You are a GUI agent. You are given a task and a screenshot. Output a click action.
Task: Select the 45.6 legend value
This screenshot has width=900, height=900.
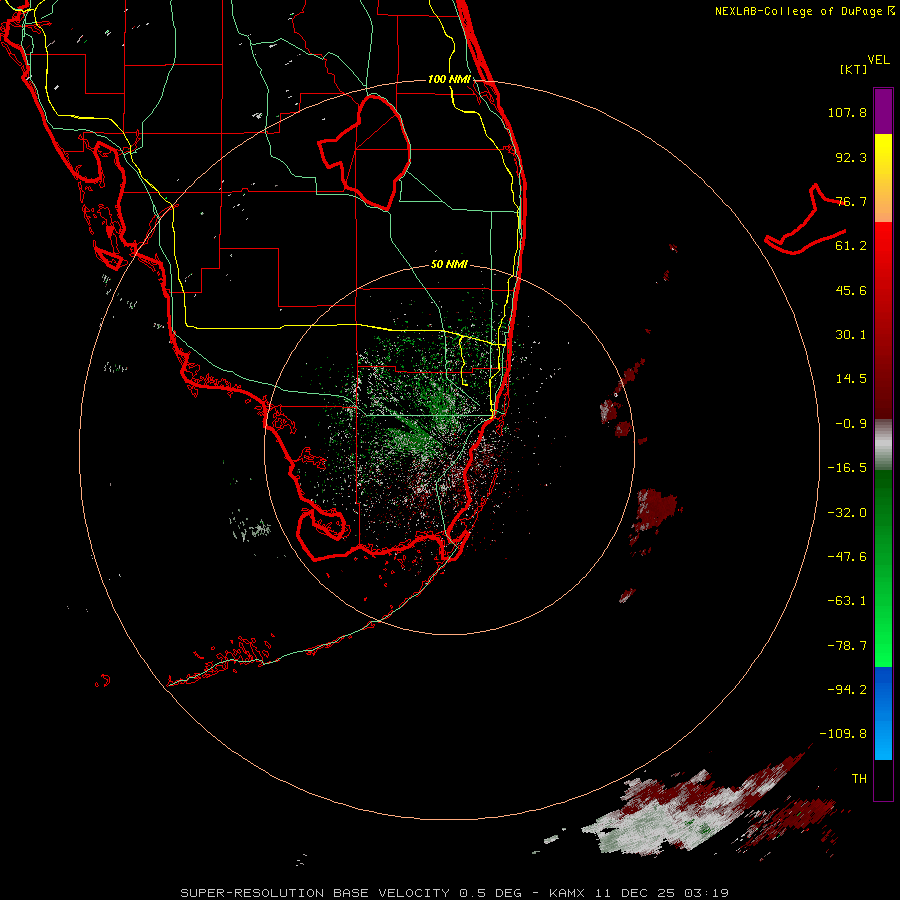pos(851,290)
